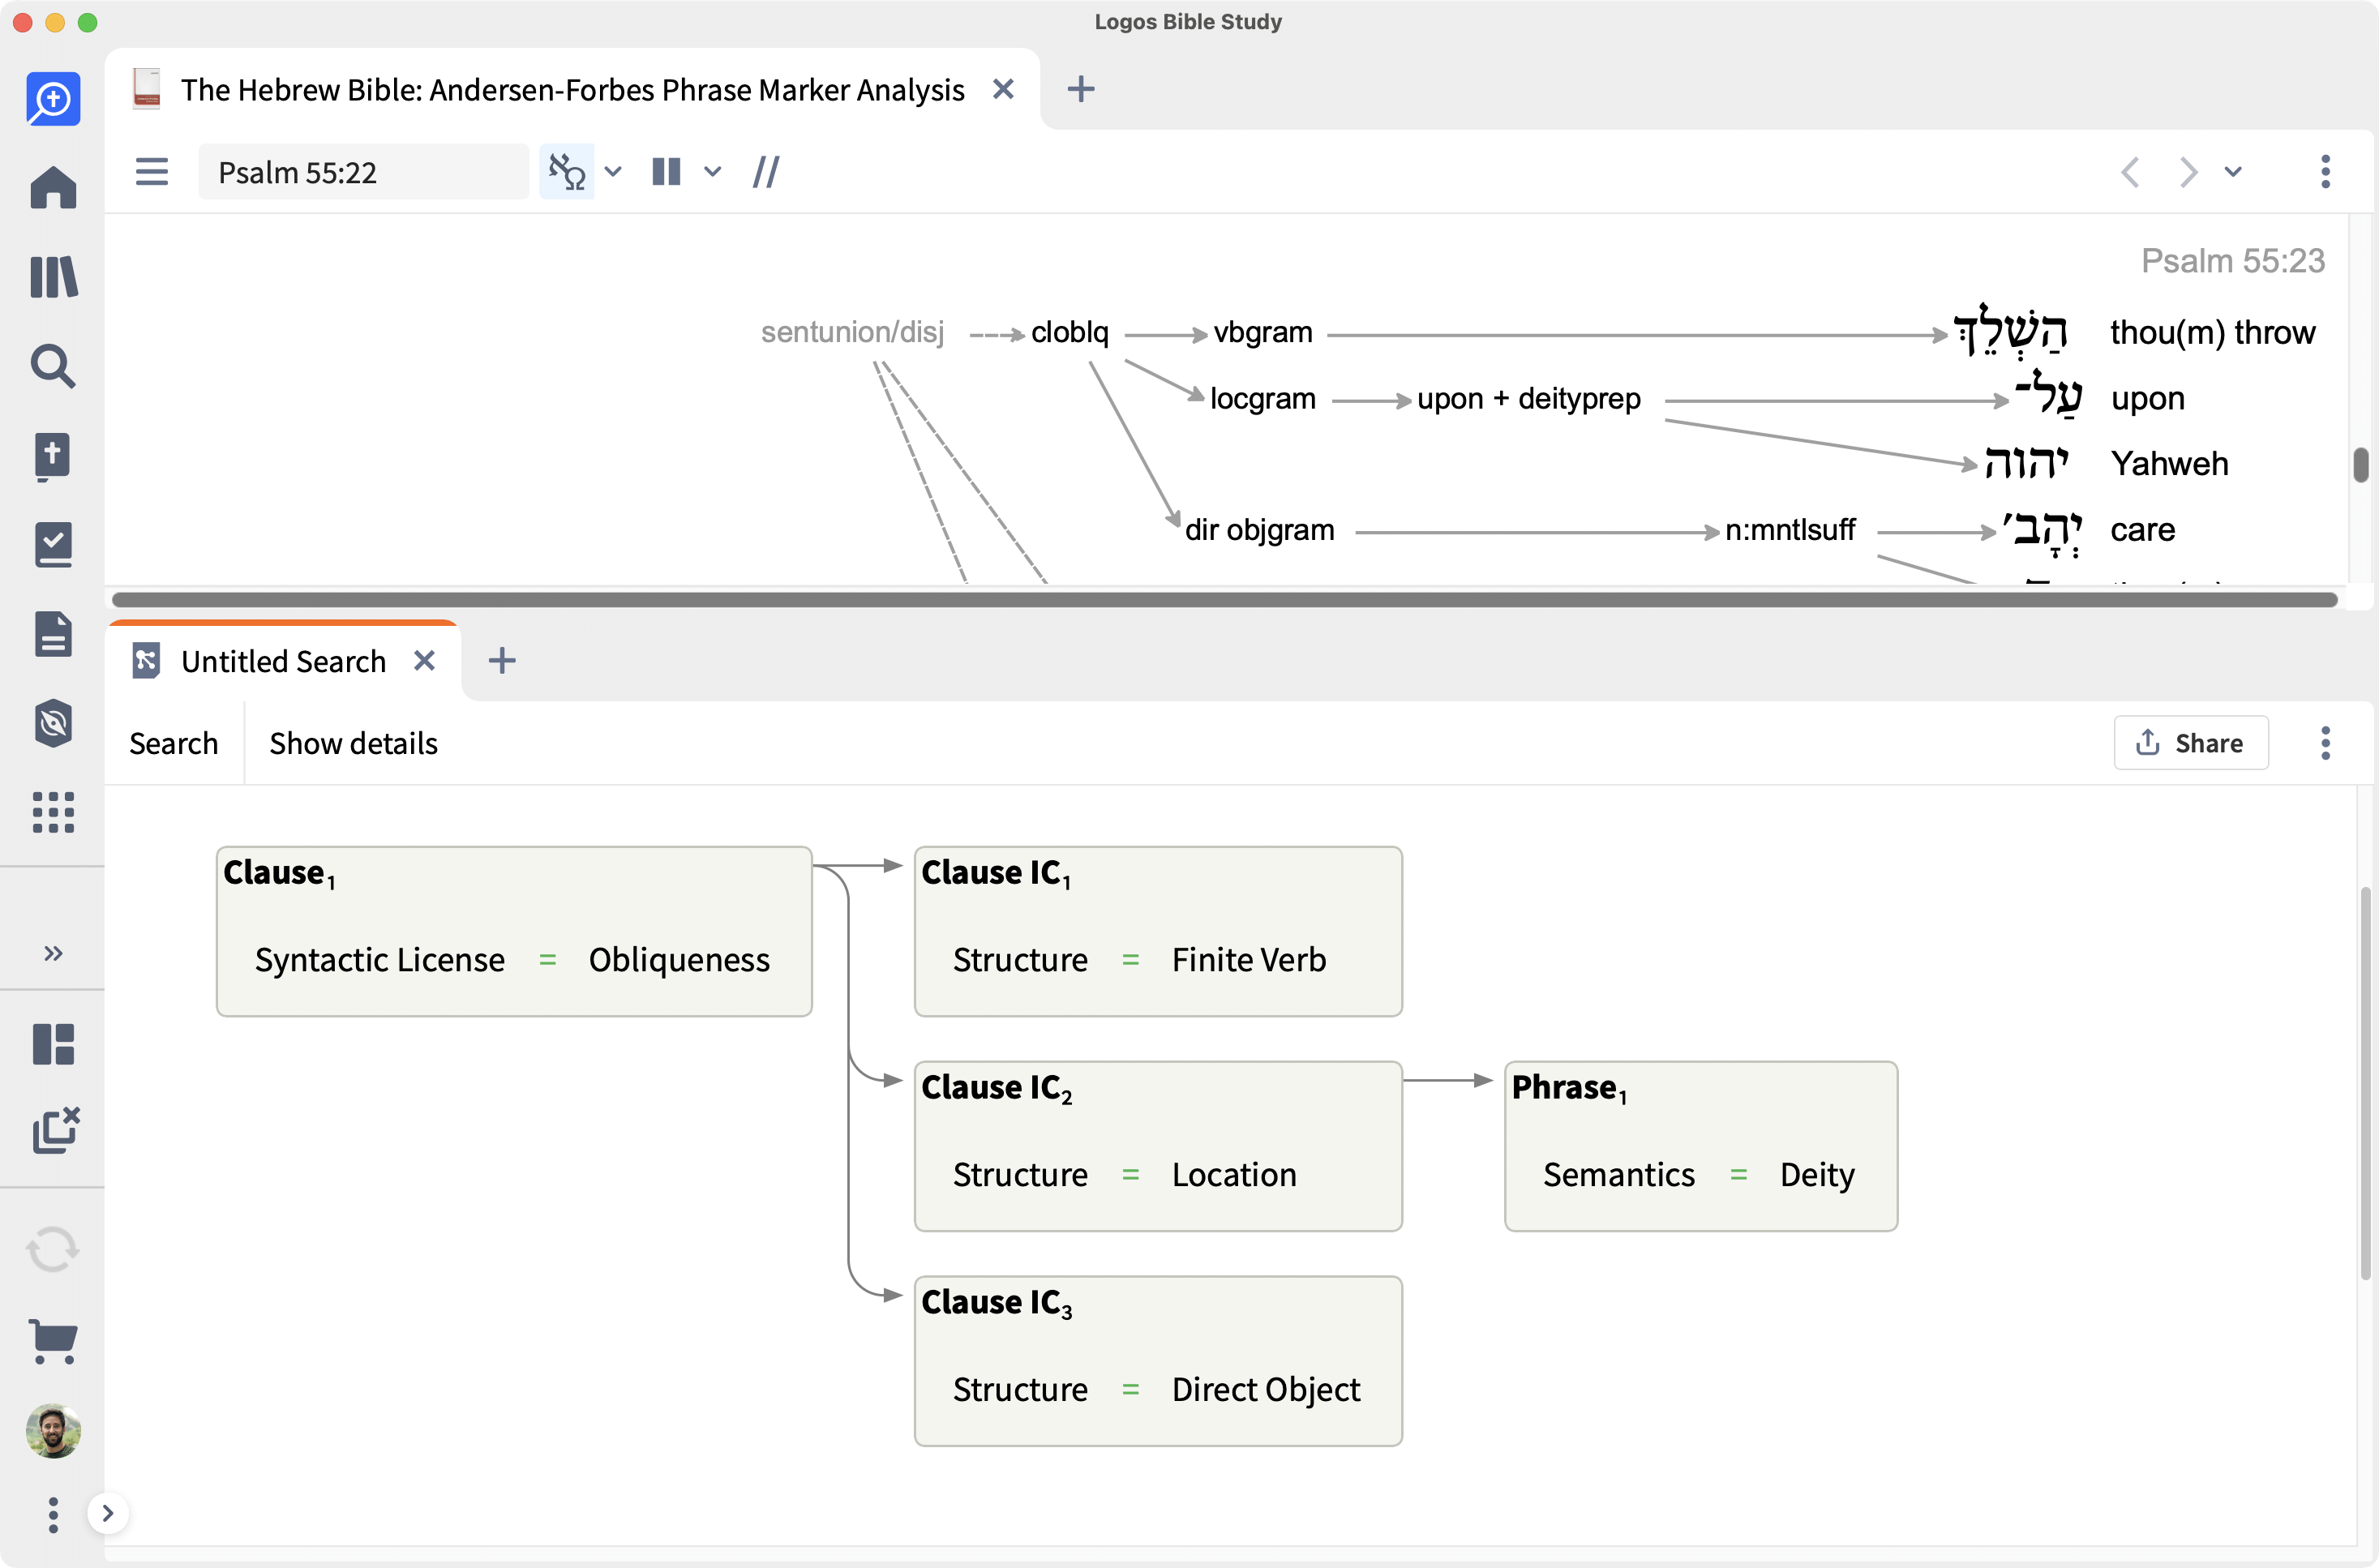Add a new tab in top panel
The height and width of the screenshot is (1568, 2379).
(x=1081, y=90)
